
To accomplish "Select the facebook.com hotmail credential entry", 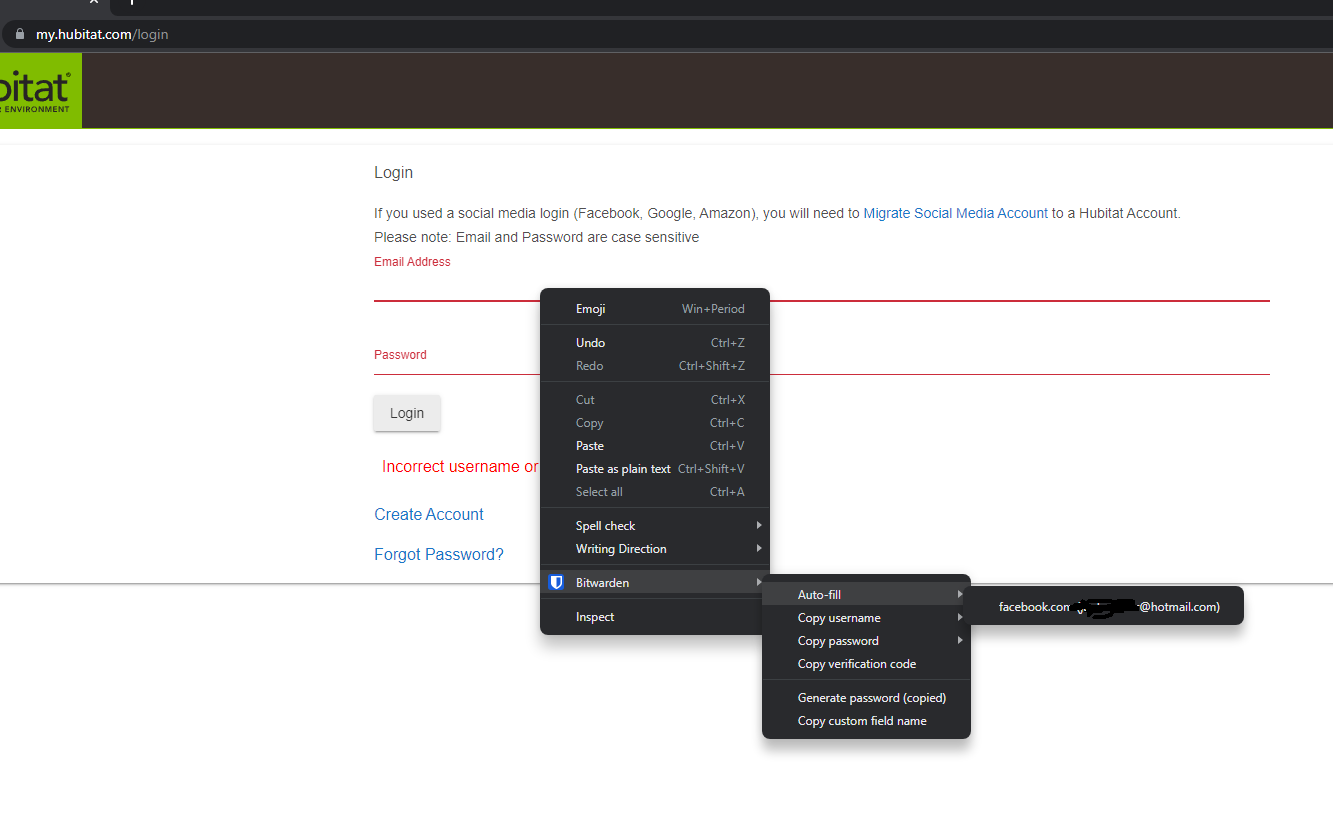I will tap(1105, 606).
